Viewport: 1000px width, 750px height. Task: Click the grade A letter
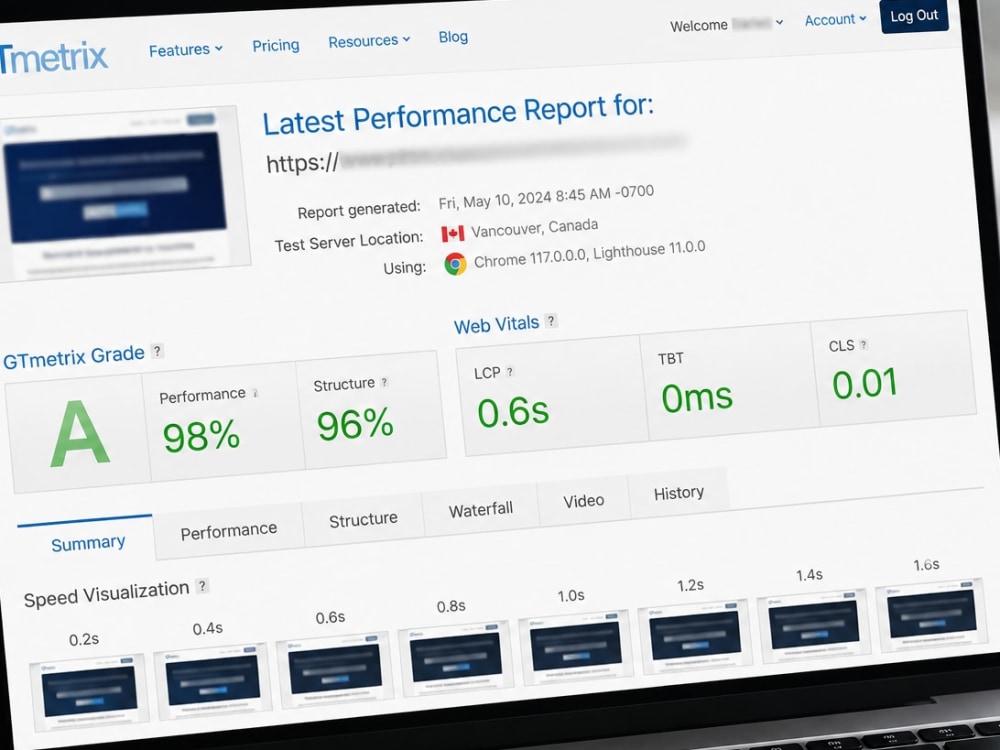(80, 434)
